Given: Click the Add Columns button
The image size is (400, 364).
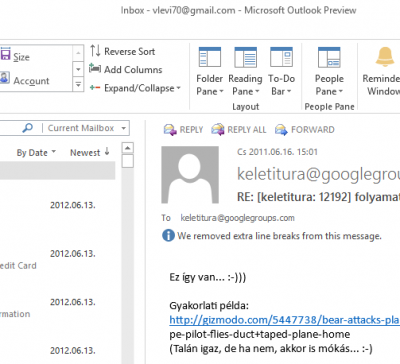Looking at the screenshot, I should [126, 69].
